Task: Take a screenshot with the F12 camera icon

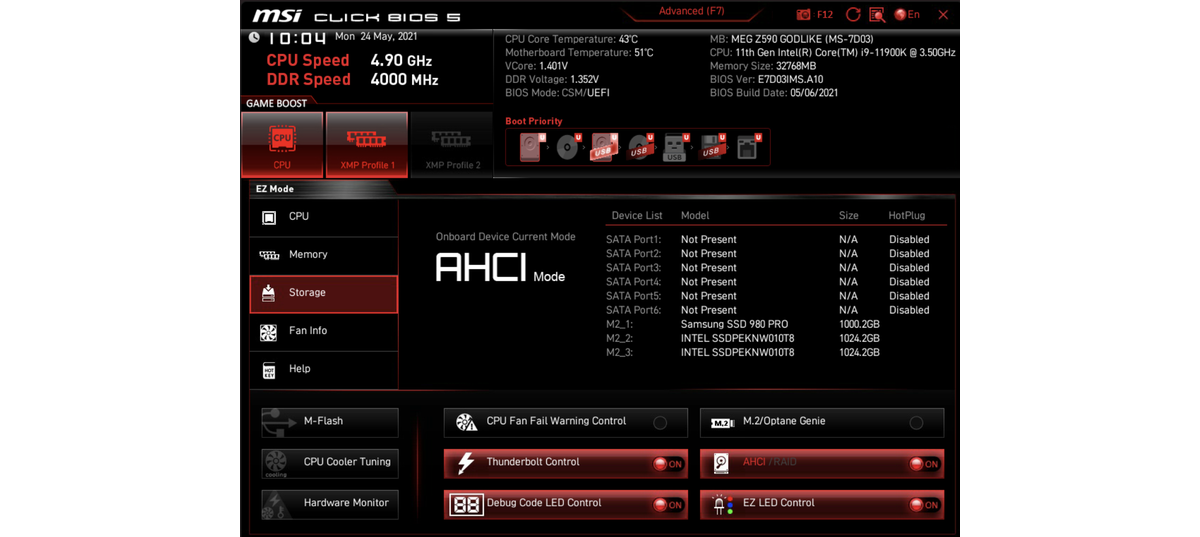Action: click(x=804, y=15)
